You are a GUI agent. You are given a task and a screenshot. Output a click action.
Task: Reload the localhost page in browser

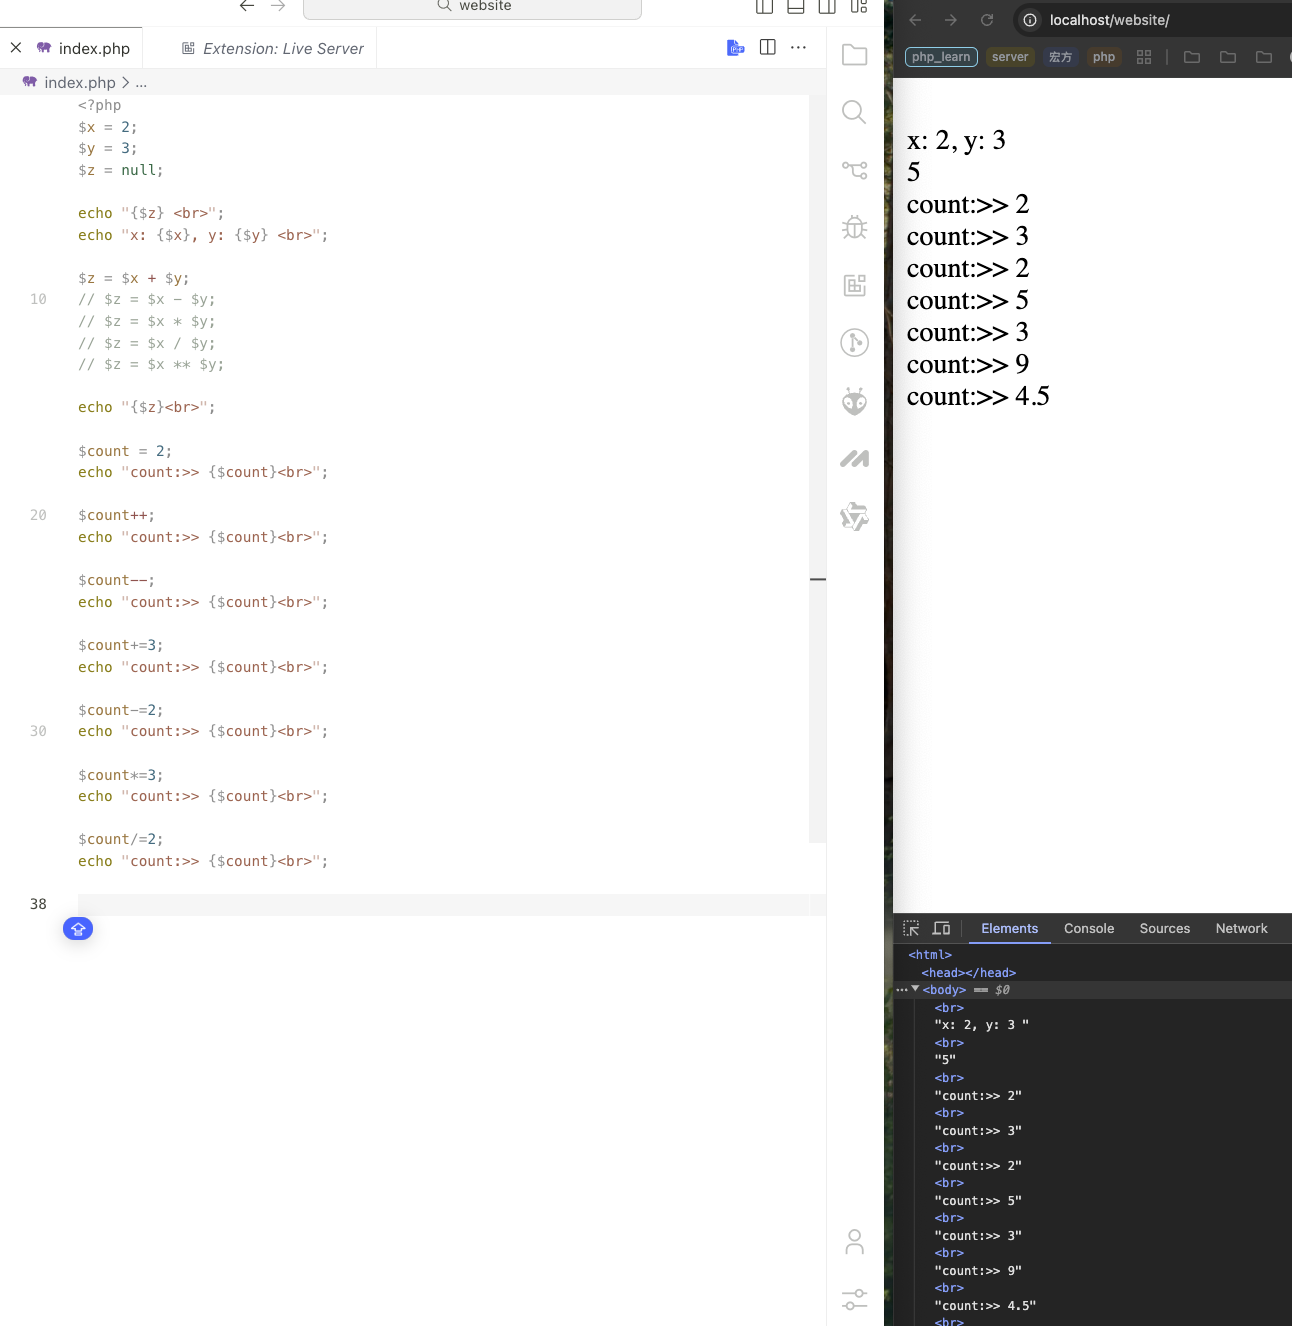987,20
